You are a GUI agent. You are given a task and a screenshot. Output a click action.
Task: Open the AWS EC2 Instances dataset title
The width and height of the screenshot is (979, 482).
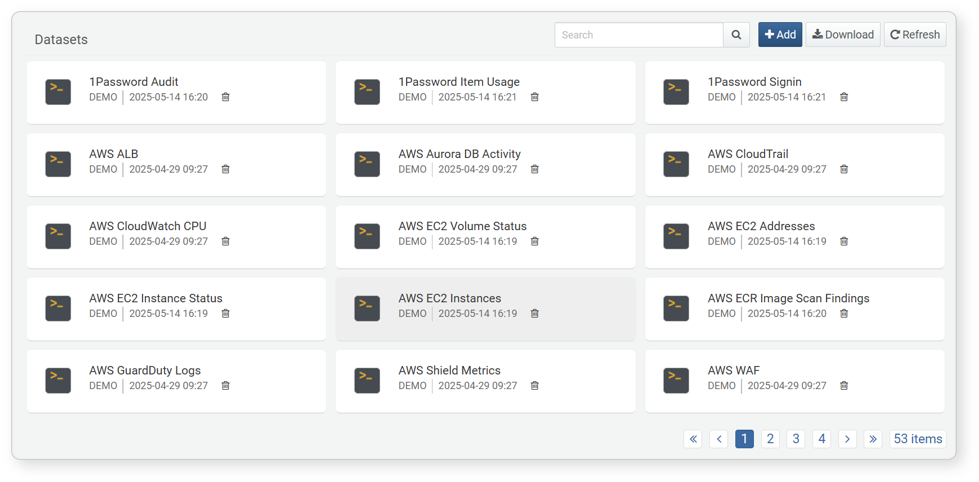coord(450,298)
